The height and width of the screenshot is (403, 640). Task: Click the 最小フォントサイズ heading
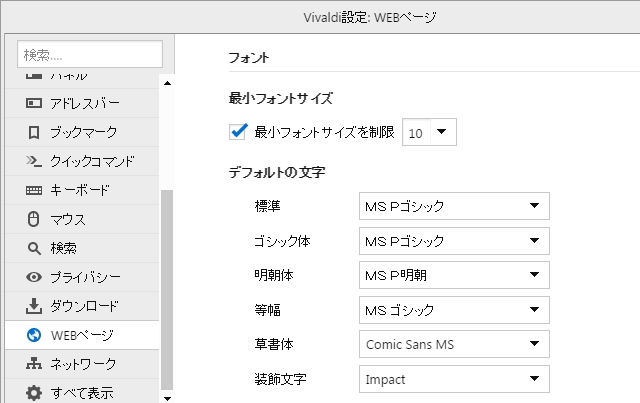(280, 98)
